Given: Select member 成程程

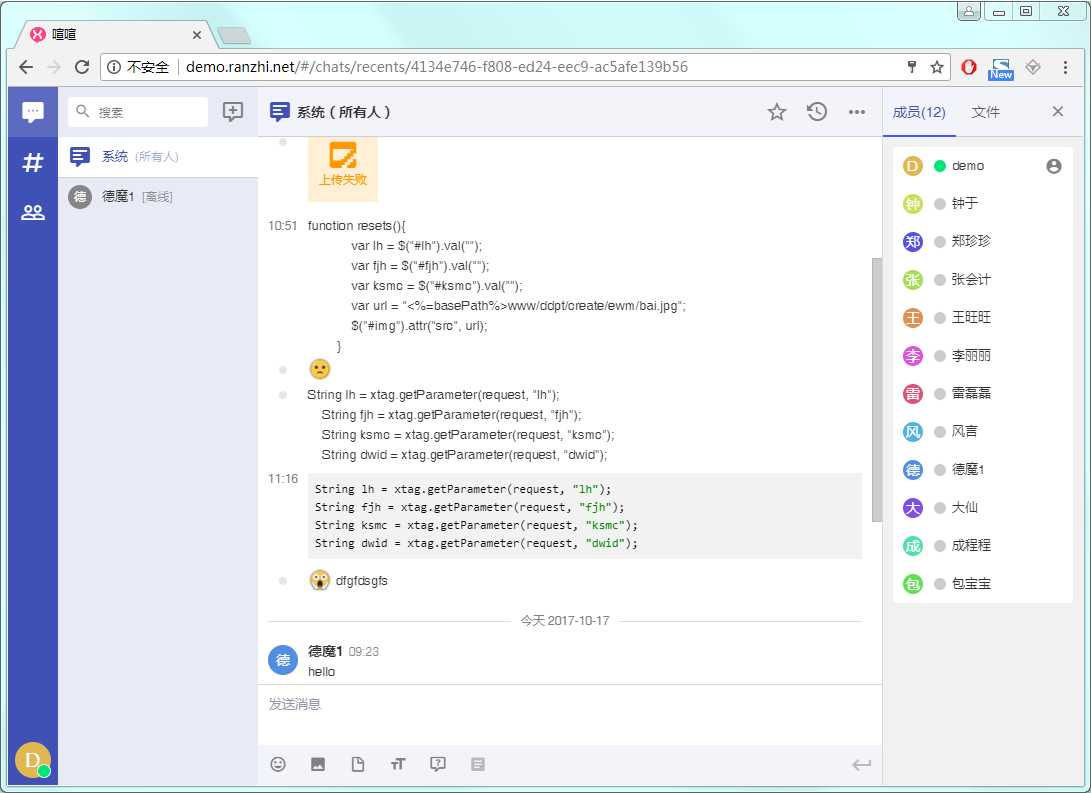Looking at the screenshot, I should coord(982,545).
